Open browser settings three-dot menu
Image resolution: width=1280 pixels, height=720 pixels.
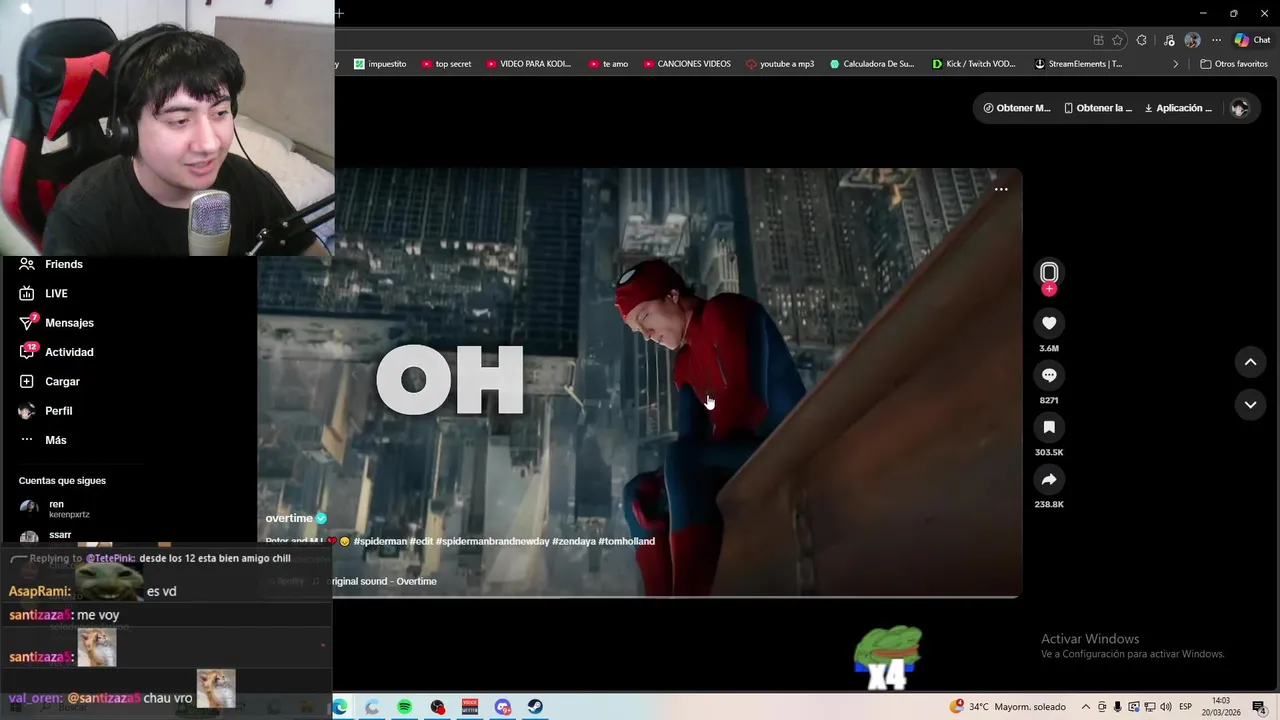(1216, 40)
